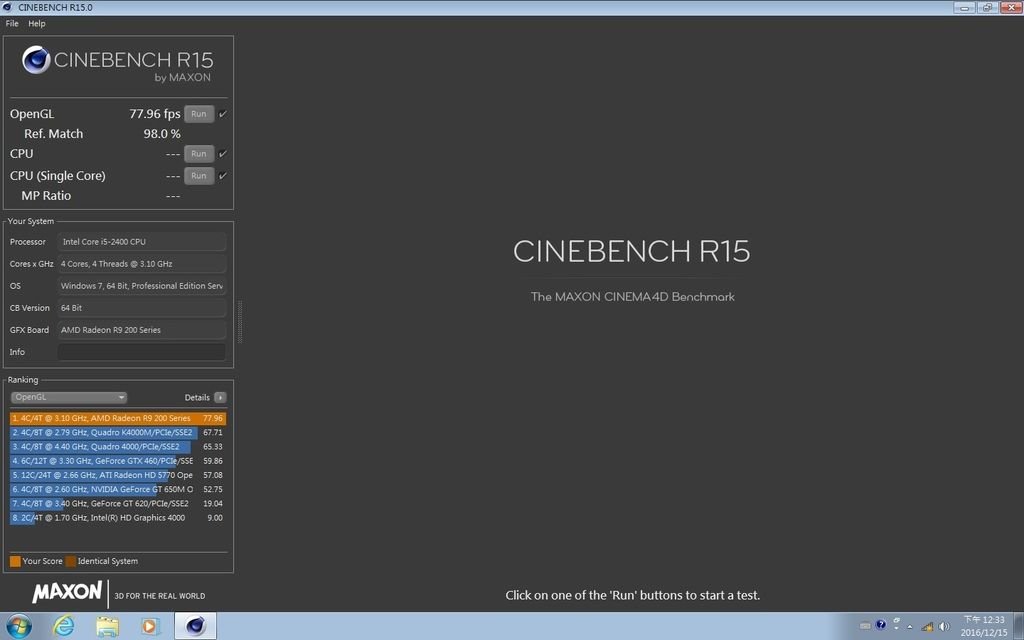
Task: Click the side panel splitter grip
Action: 240,321
